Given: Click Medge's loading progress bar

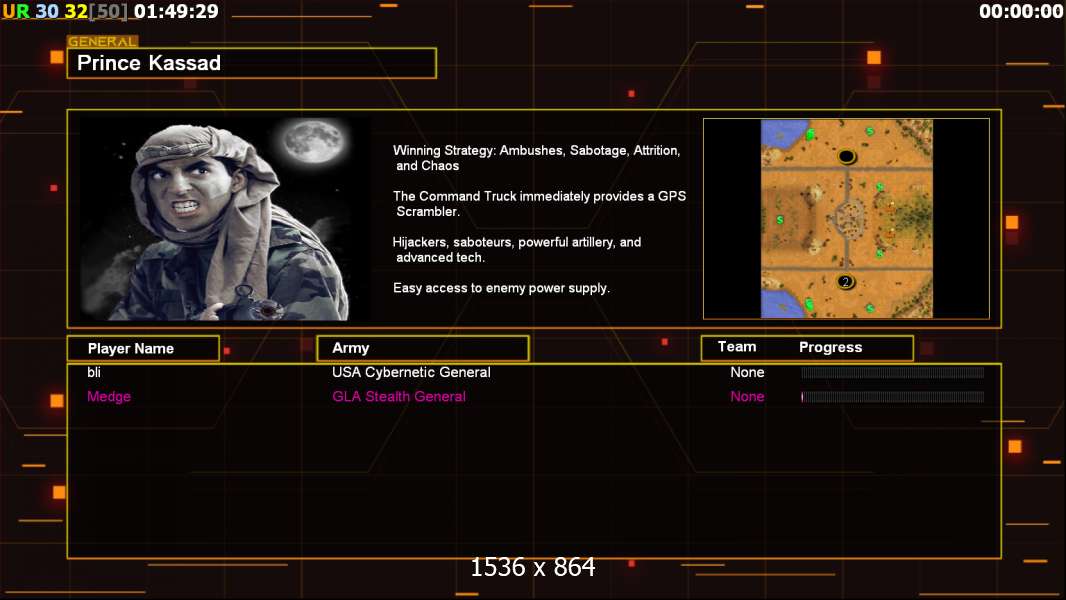Looking at the screenshot, I should [x=893, y=397].
